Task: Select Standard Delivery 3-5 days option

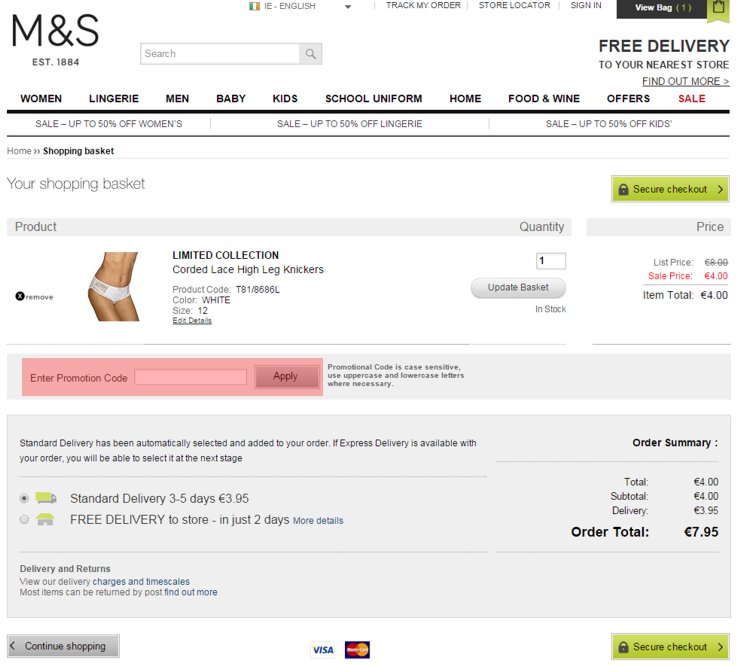Action: pyautogui.click(x=24, y=498)
